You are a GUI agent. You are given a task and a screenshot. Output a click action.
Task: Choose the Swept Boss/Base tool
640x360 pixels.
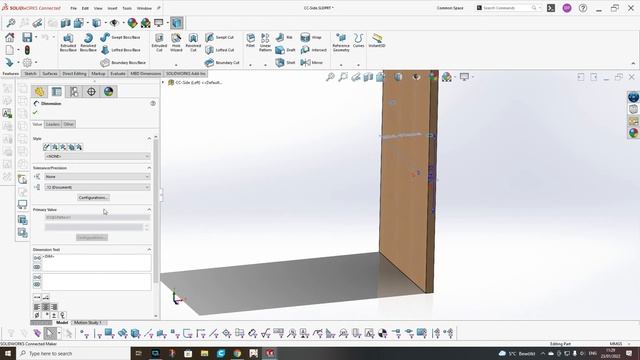tap(120, 37)
